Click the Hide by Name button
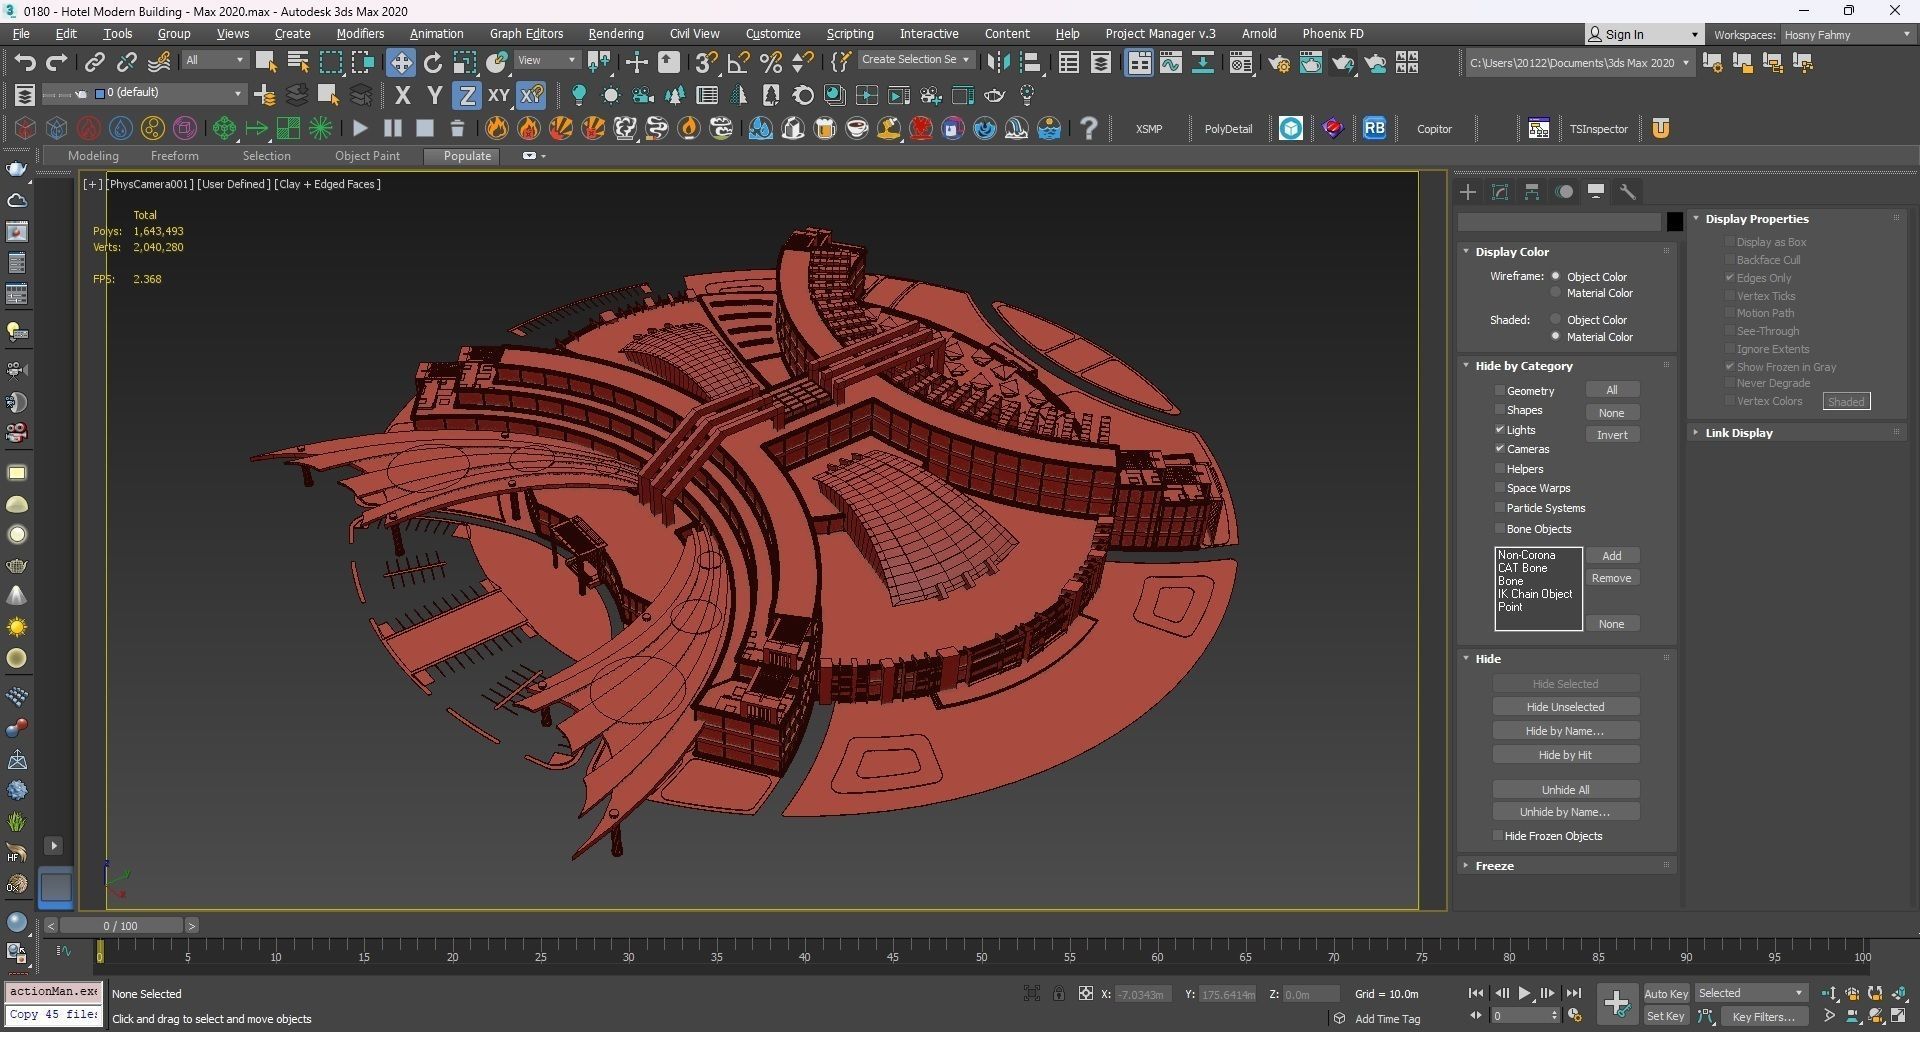This screenshot has width=1920, height=1040. (1565, 731)
